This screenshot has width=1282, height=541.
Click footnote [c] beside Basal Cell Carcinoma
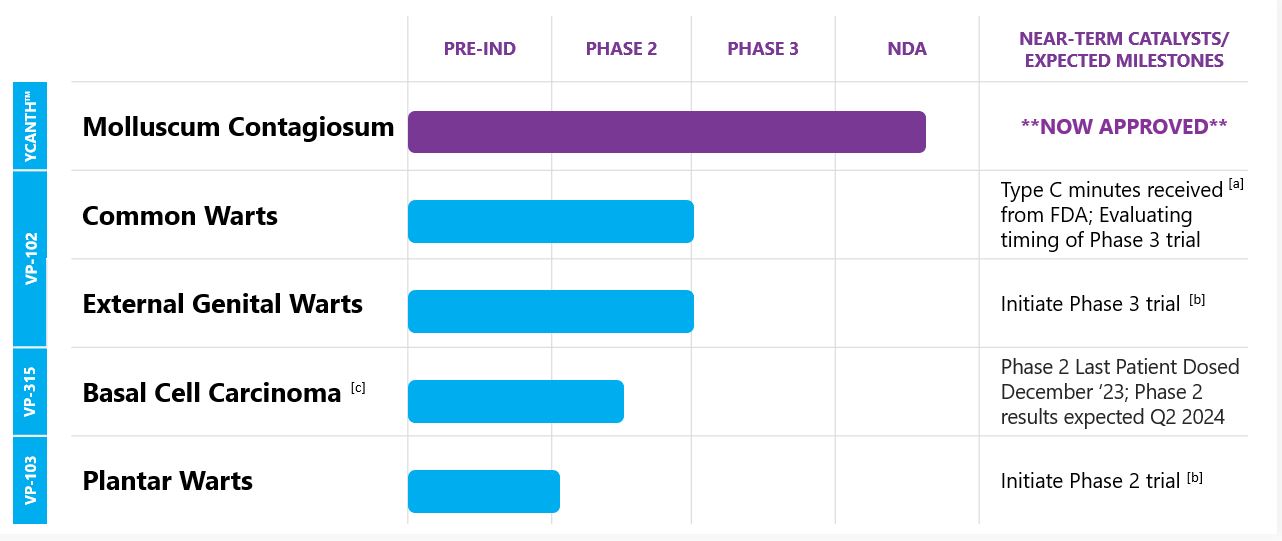coord(358,388)
